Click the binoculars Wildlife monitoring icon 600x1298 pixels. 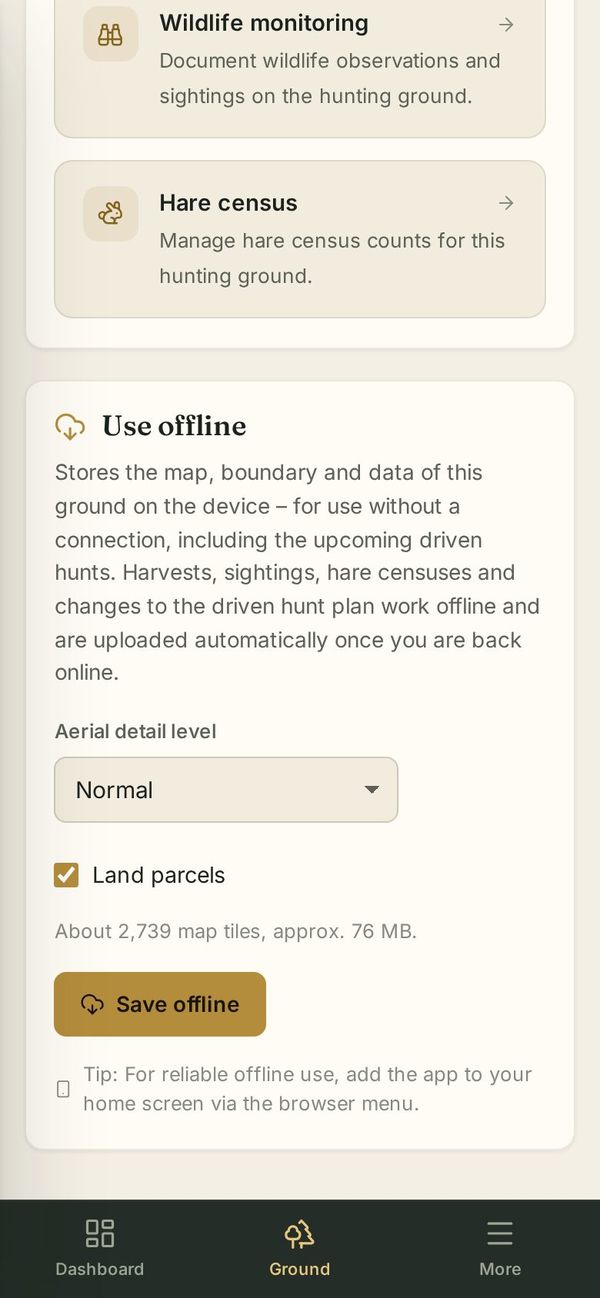coord(110,34)
